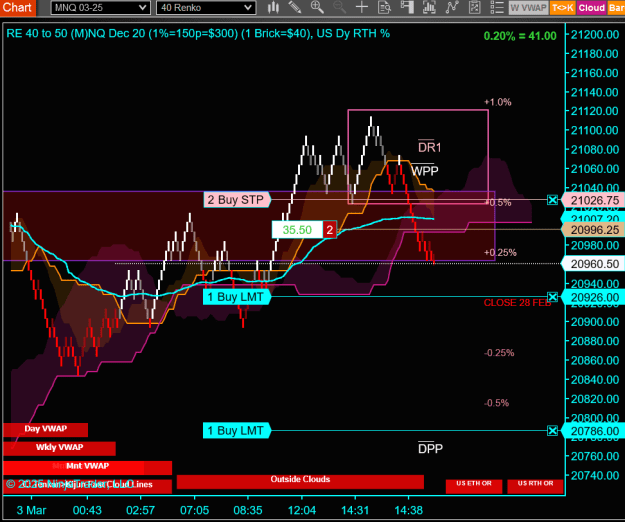Switch to the Chart tab
Viewport: 625px width, 522px height.
[18, 8]
